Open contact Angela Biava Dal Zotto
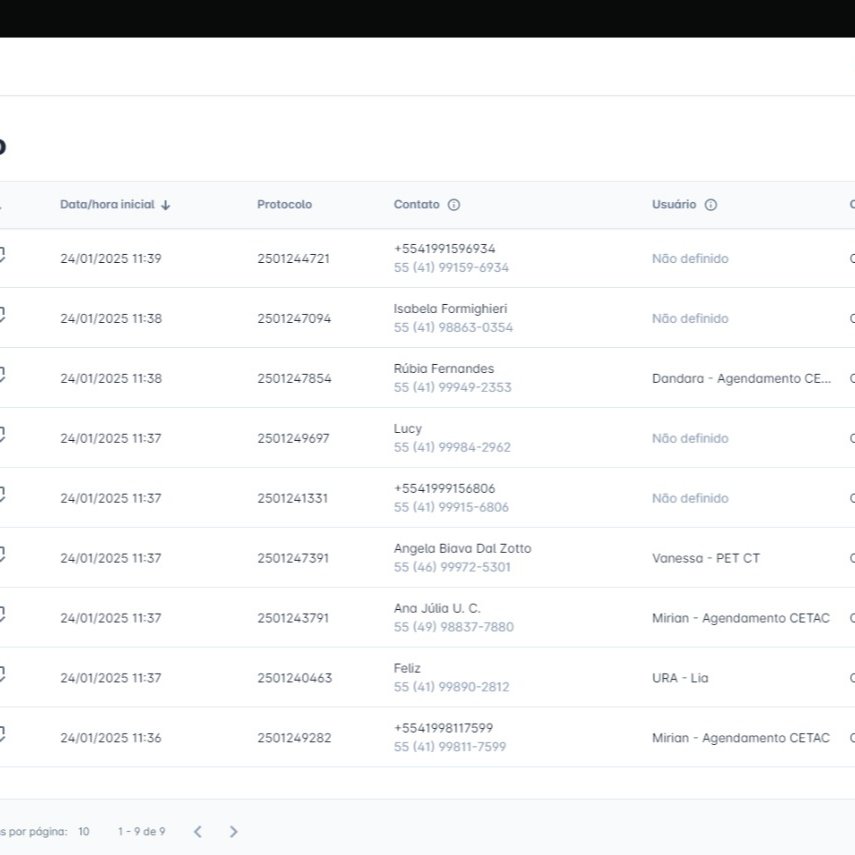Screen dimensions: 855x855 (462, 549)
